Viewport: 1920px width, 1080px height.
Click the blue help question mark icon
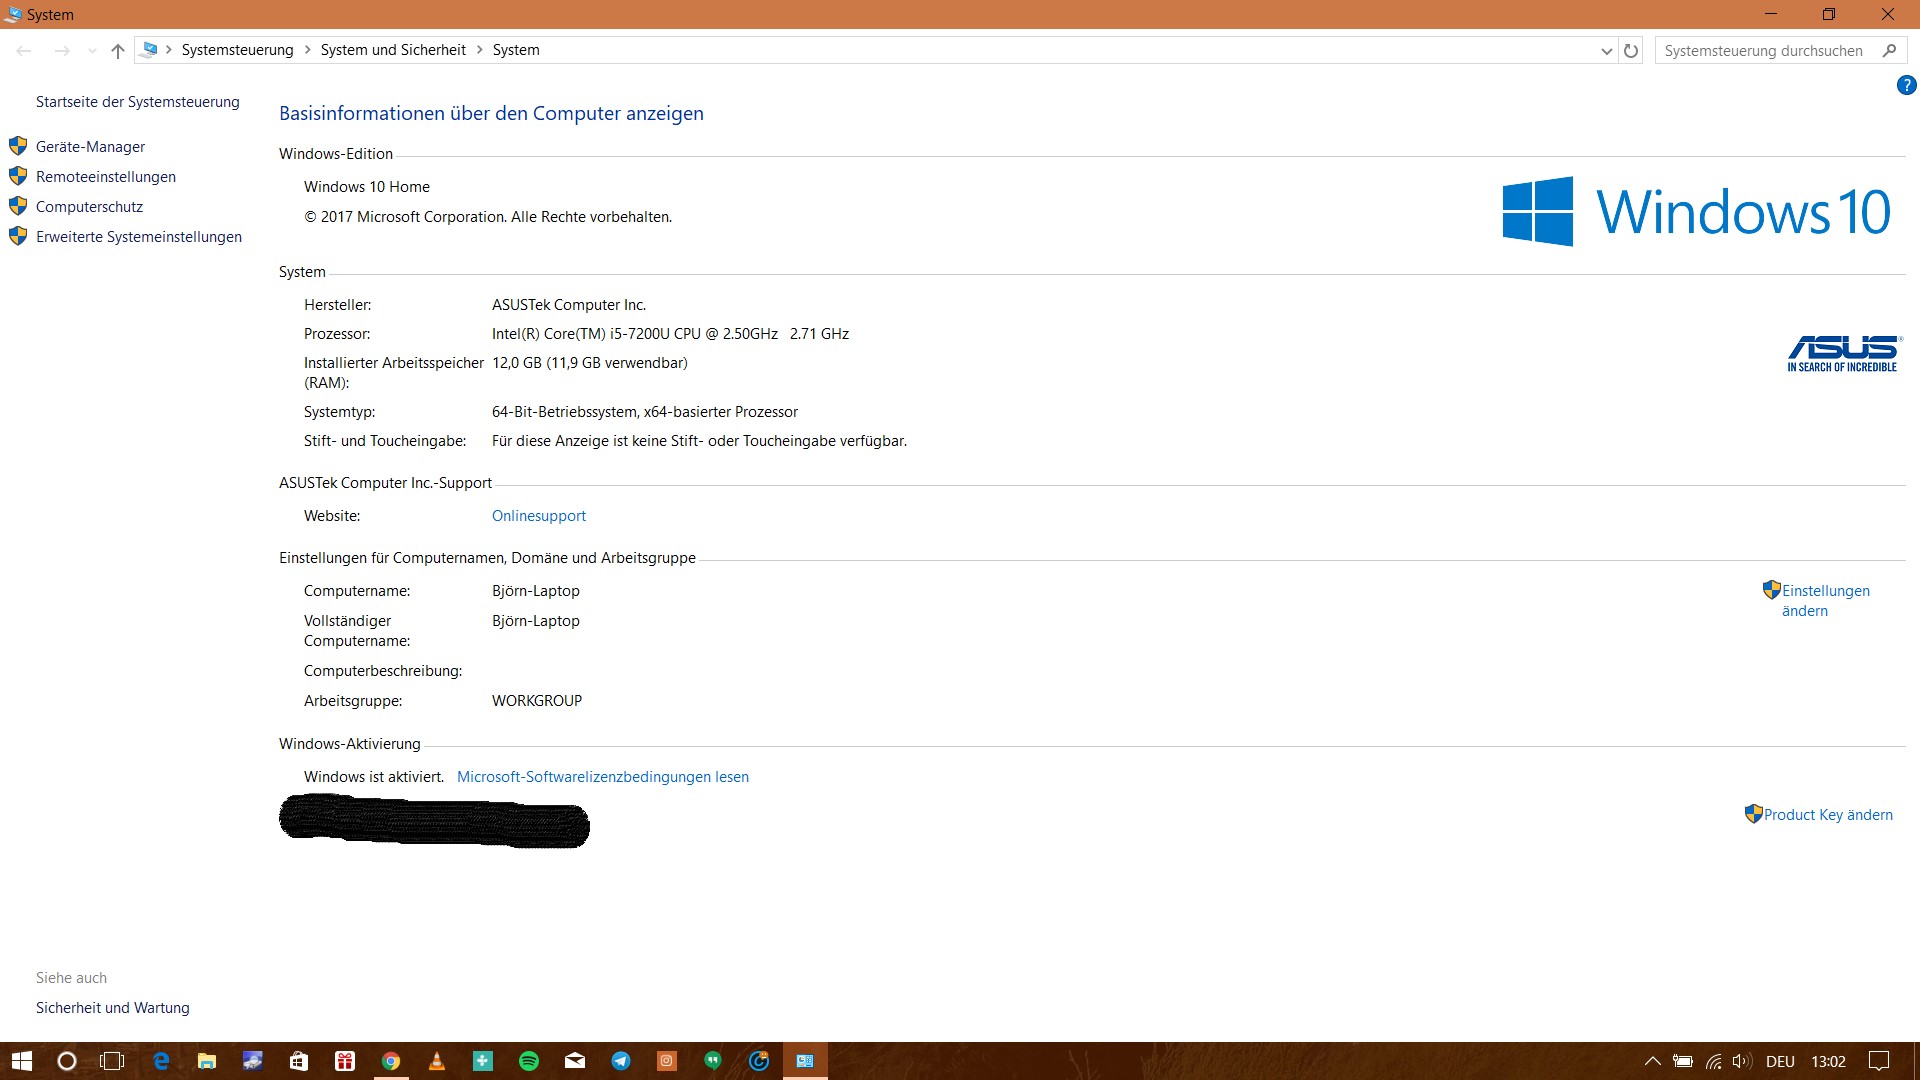point(1906,86)
